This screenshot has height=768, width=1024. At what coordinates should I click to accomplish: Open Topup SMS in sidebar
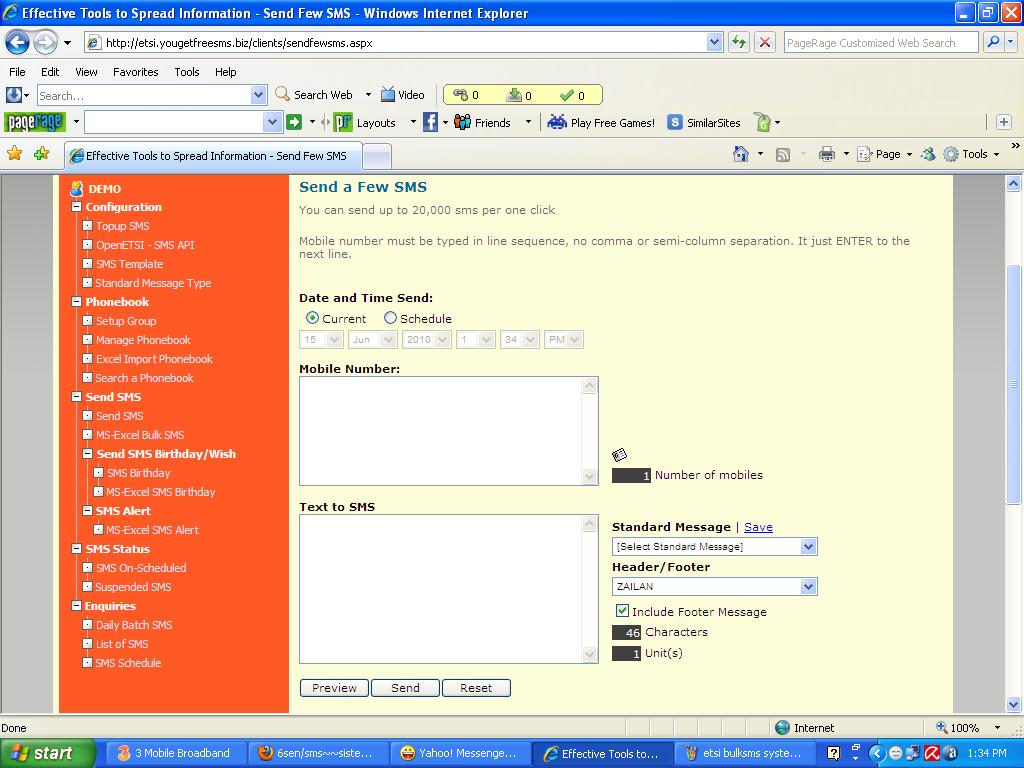123,226
